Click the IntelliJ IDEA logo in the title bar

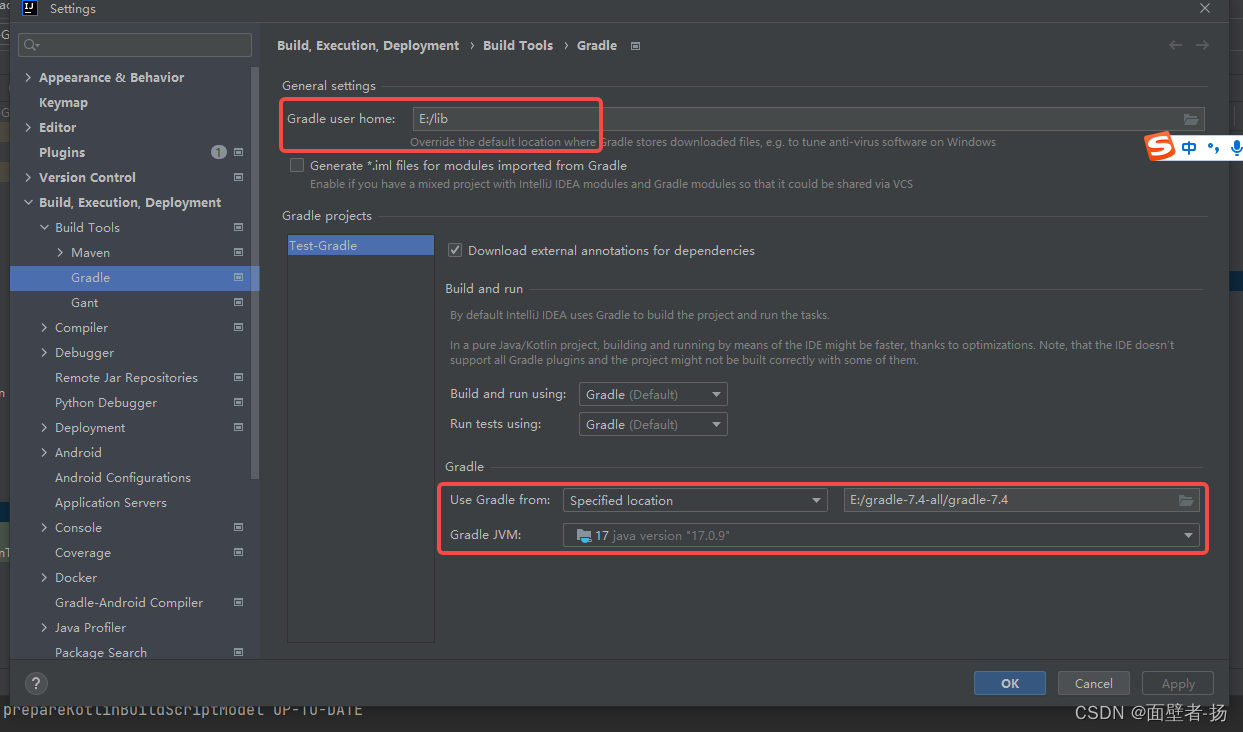tap(30, 9)
